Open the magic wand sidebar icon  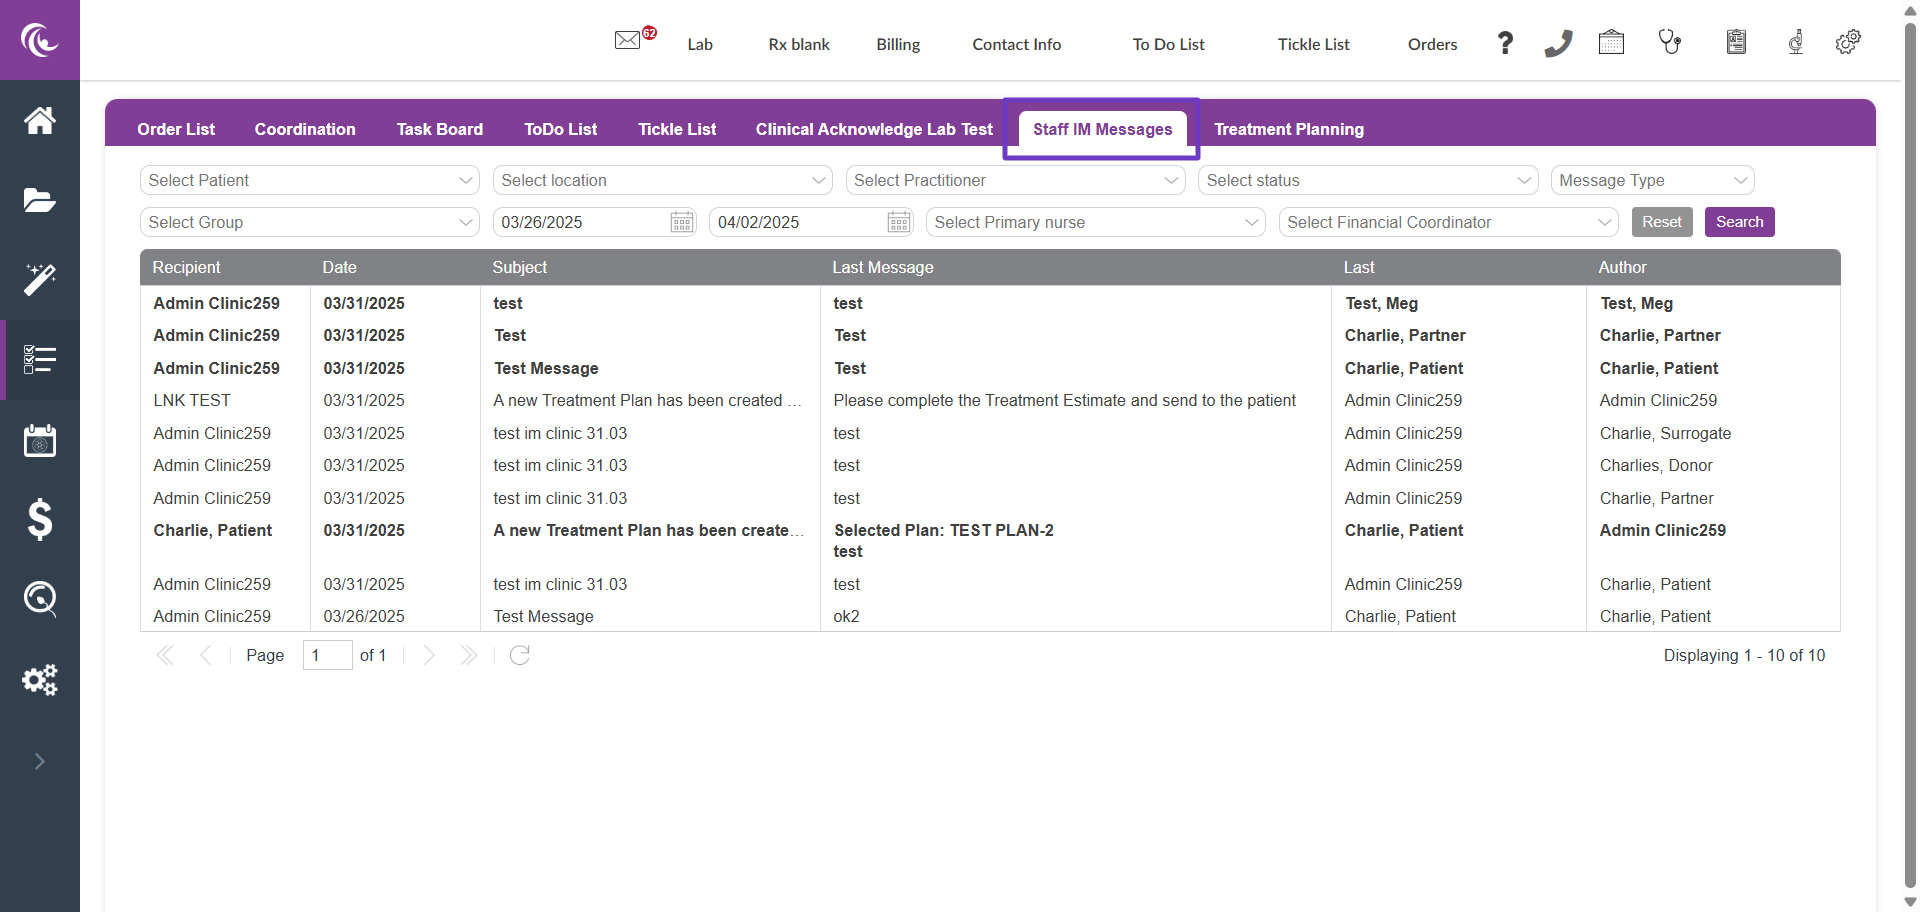tap(40, 280)
